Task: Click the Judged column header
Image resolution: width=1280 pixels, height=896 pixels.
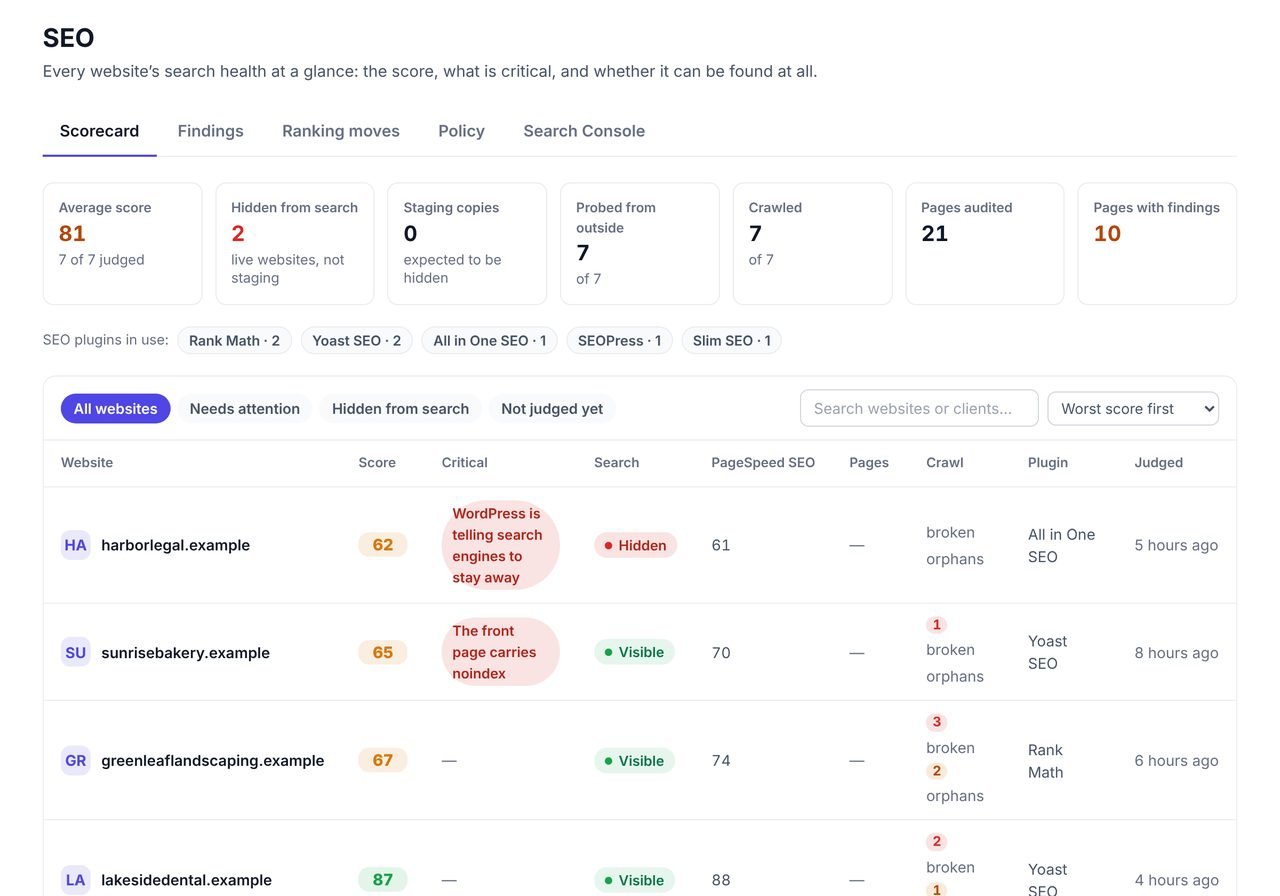Action: 1159,462
